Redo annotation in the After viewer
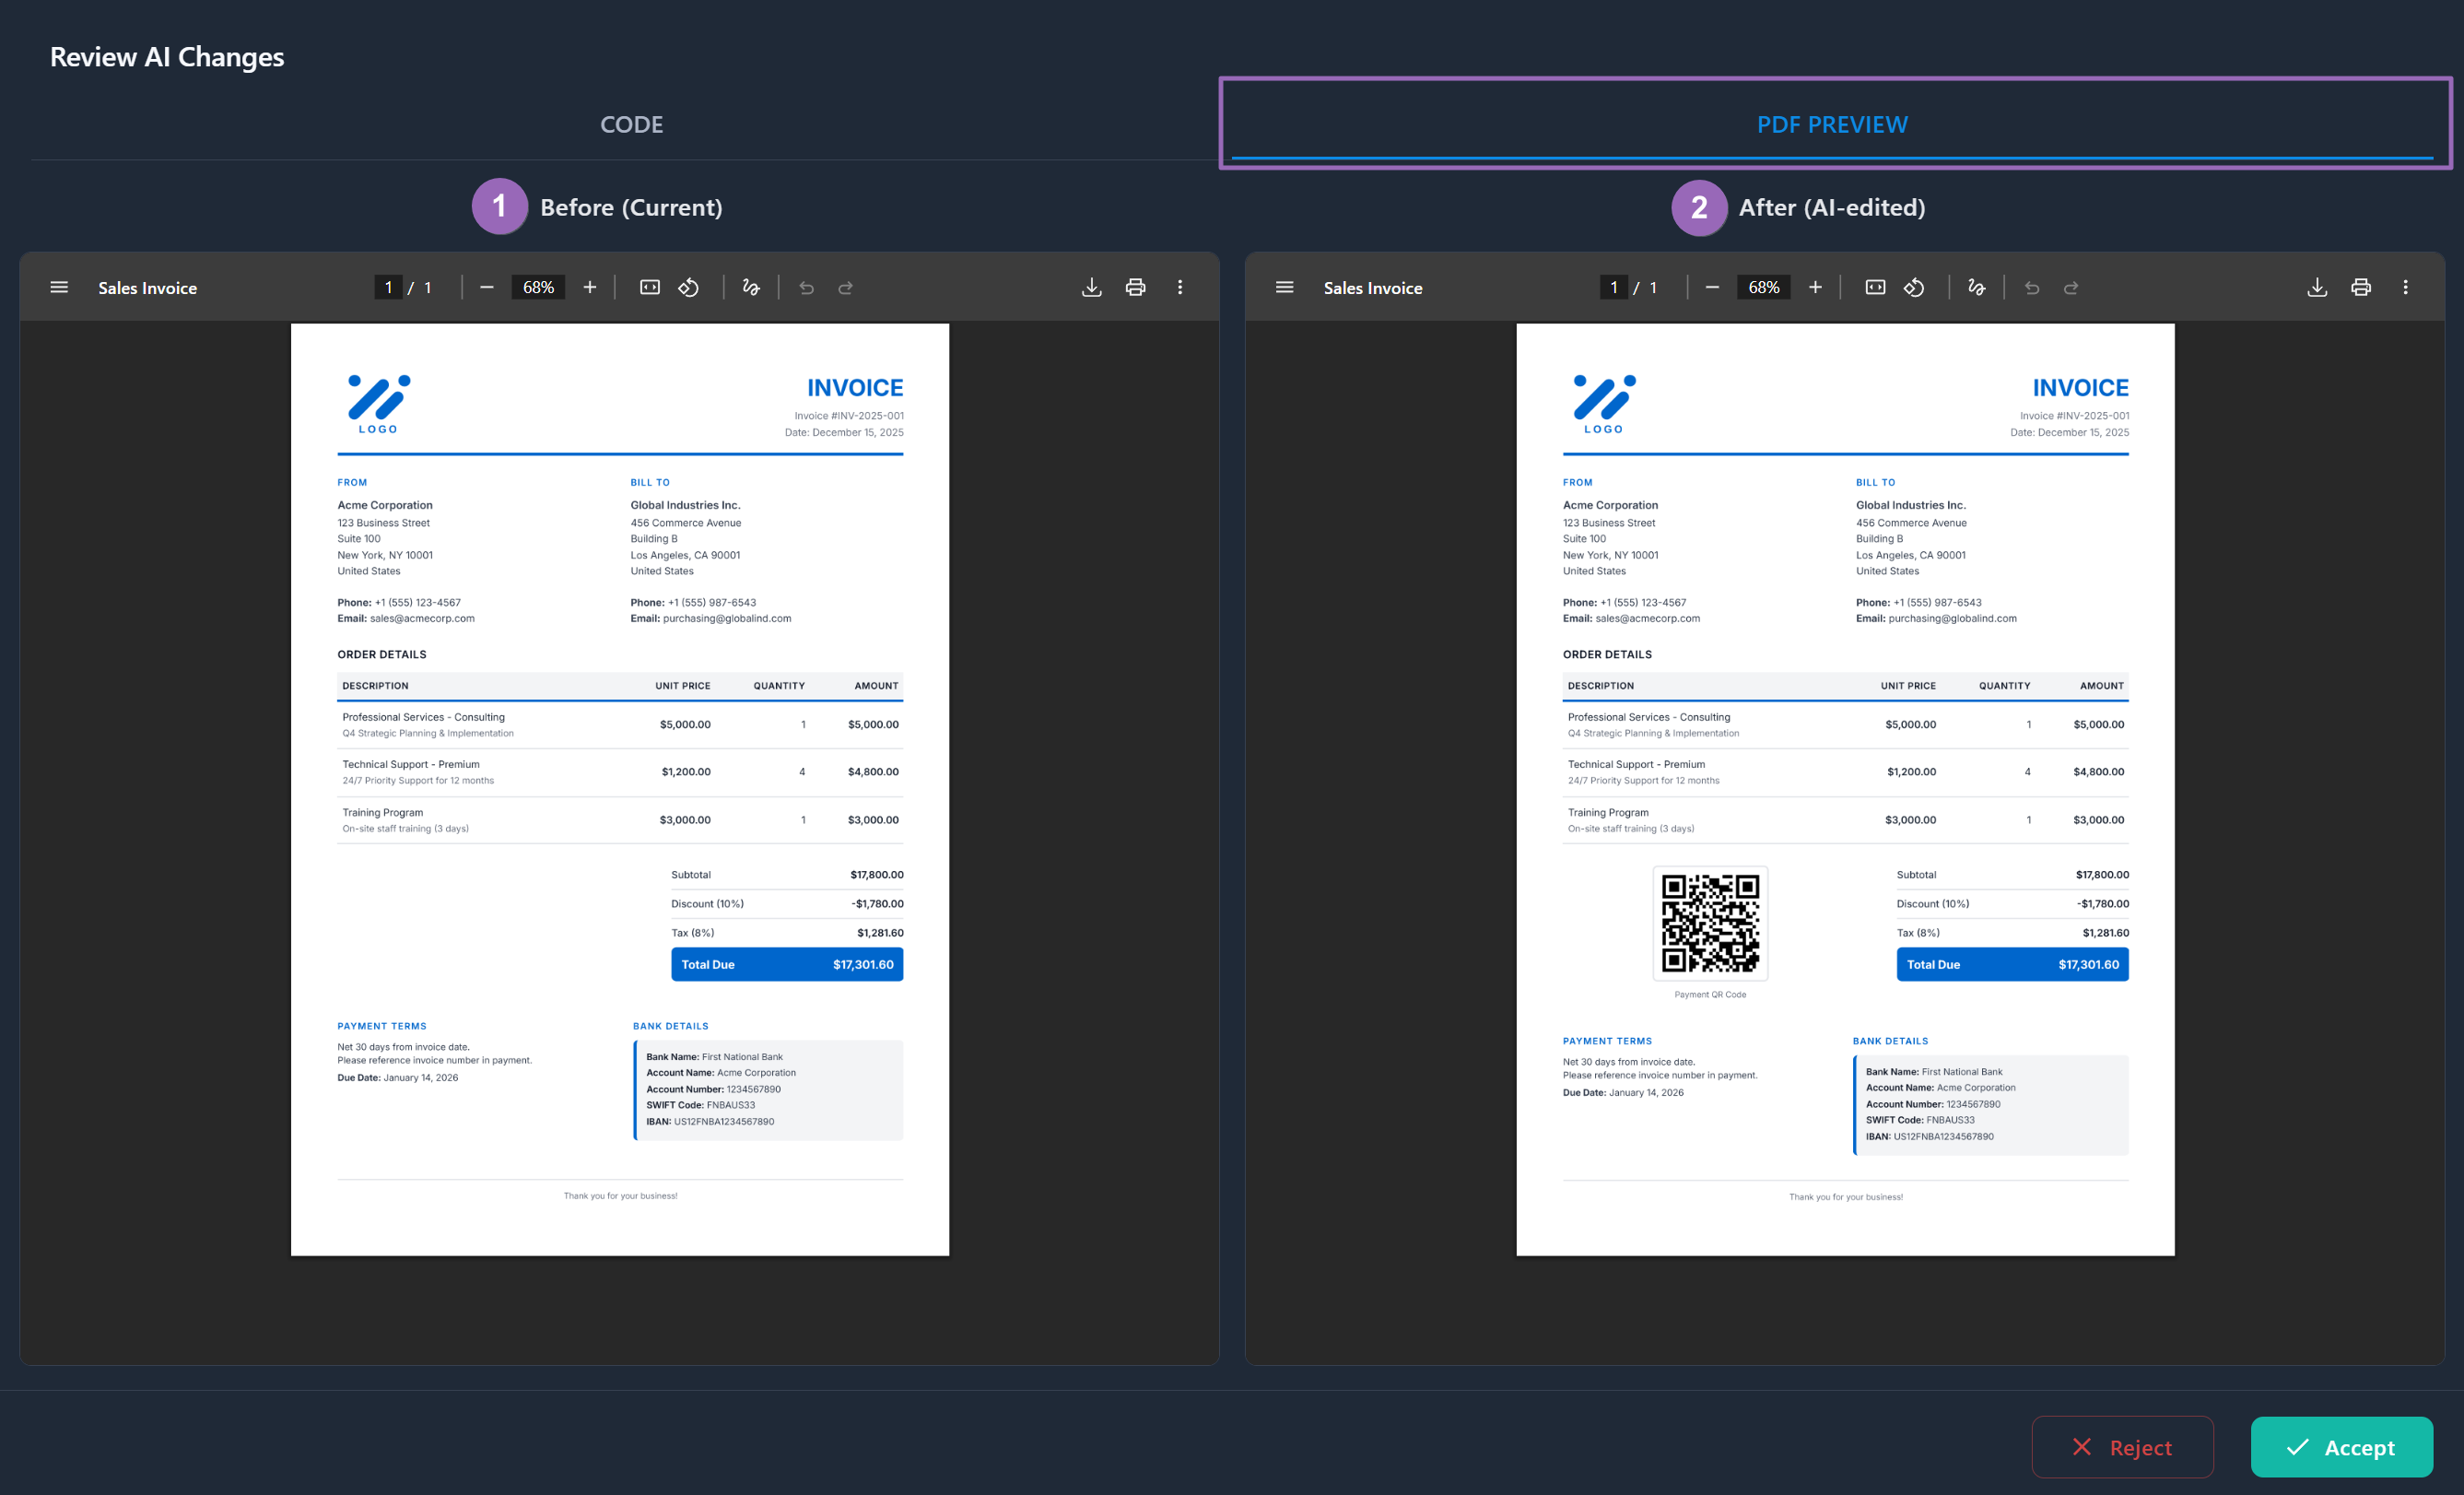Image resolution: width=2464 pixels, height=1495 pixels. click(2070, 287)
